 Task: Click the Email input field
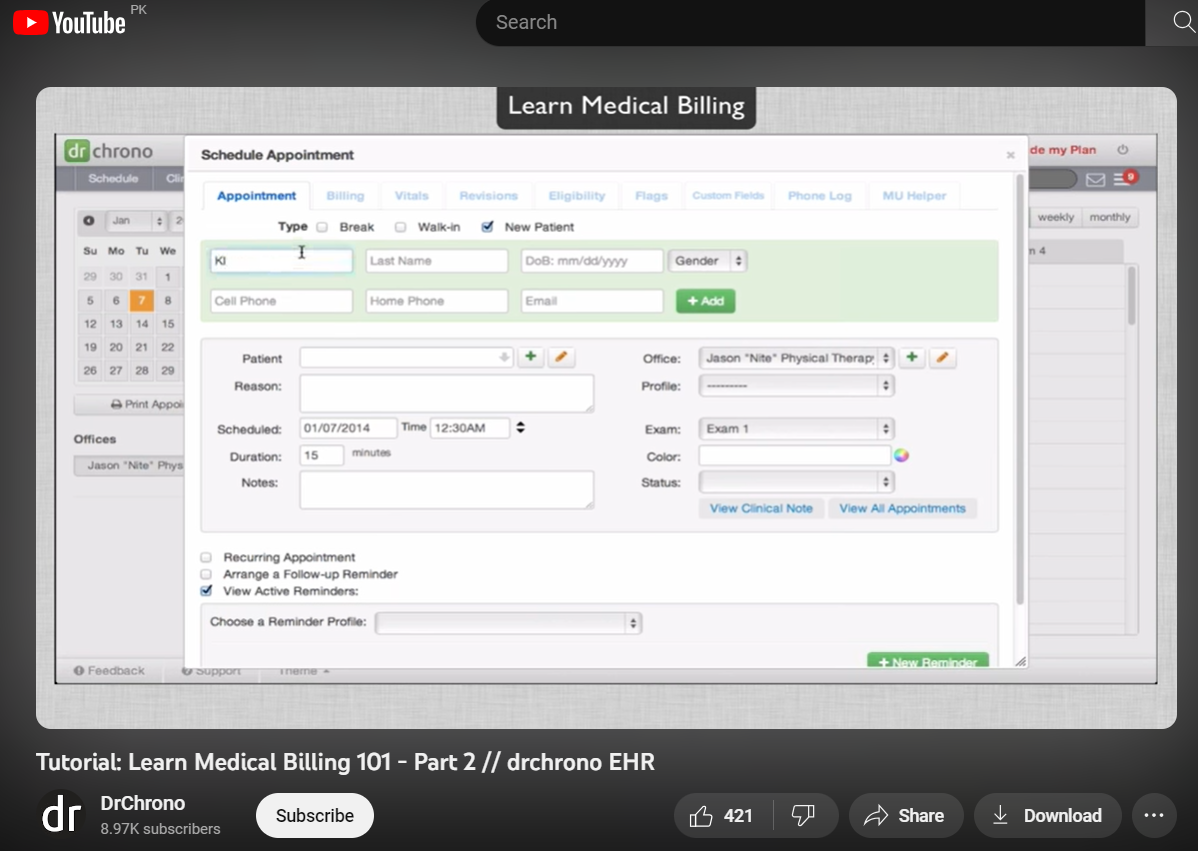pyautogui.click(x=592, y=301)
